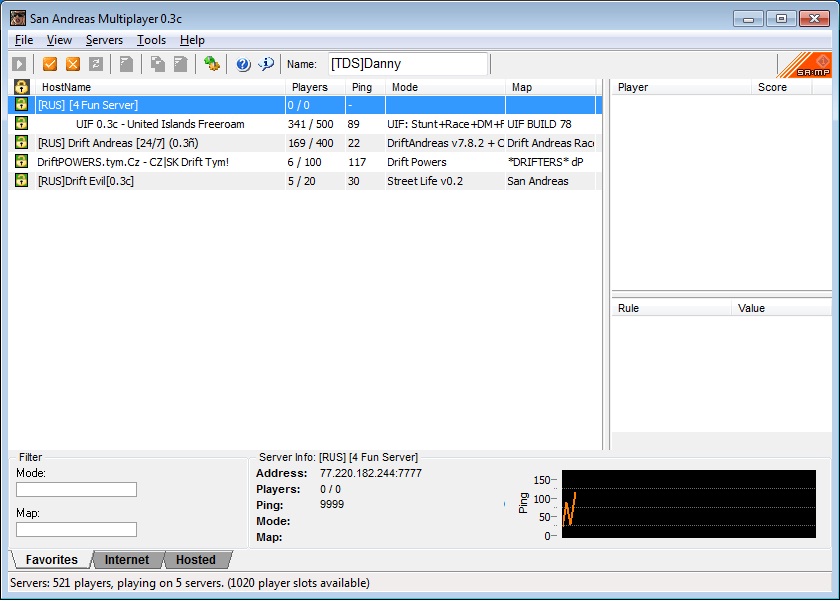Click the ping graph display
The height and width of the screenshot is (601, 840).
point(688,504)
